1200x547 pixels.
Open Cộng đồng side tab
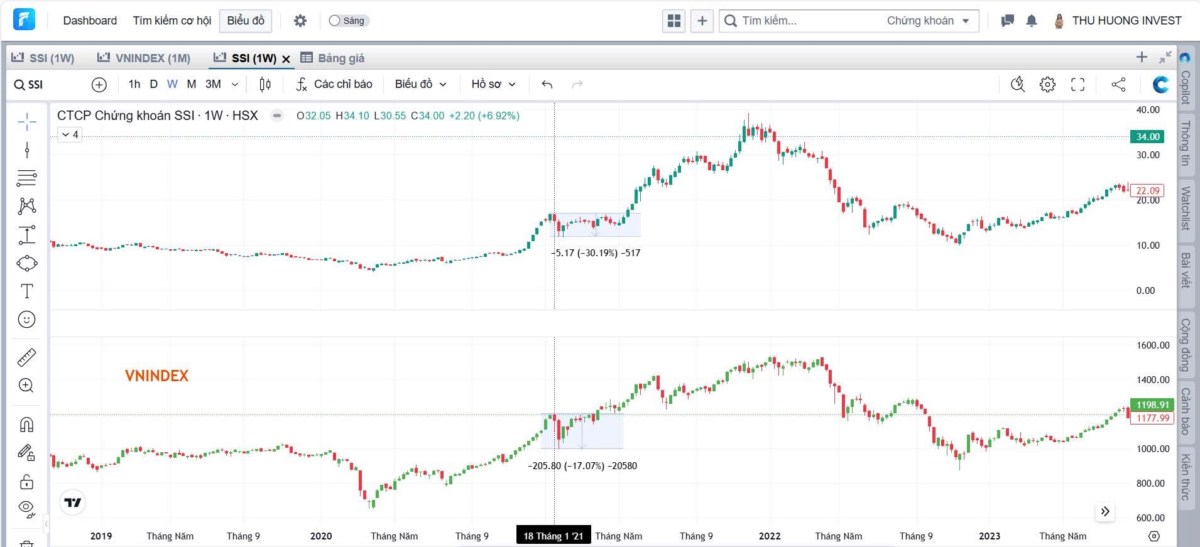1186,344
